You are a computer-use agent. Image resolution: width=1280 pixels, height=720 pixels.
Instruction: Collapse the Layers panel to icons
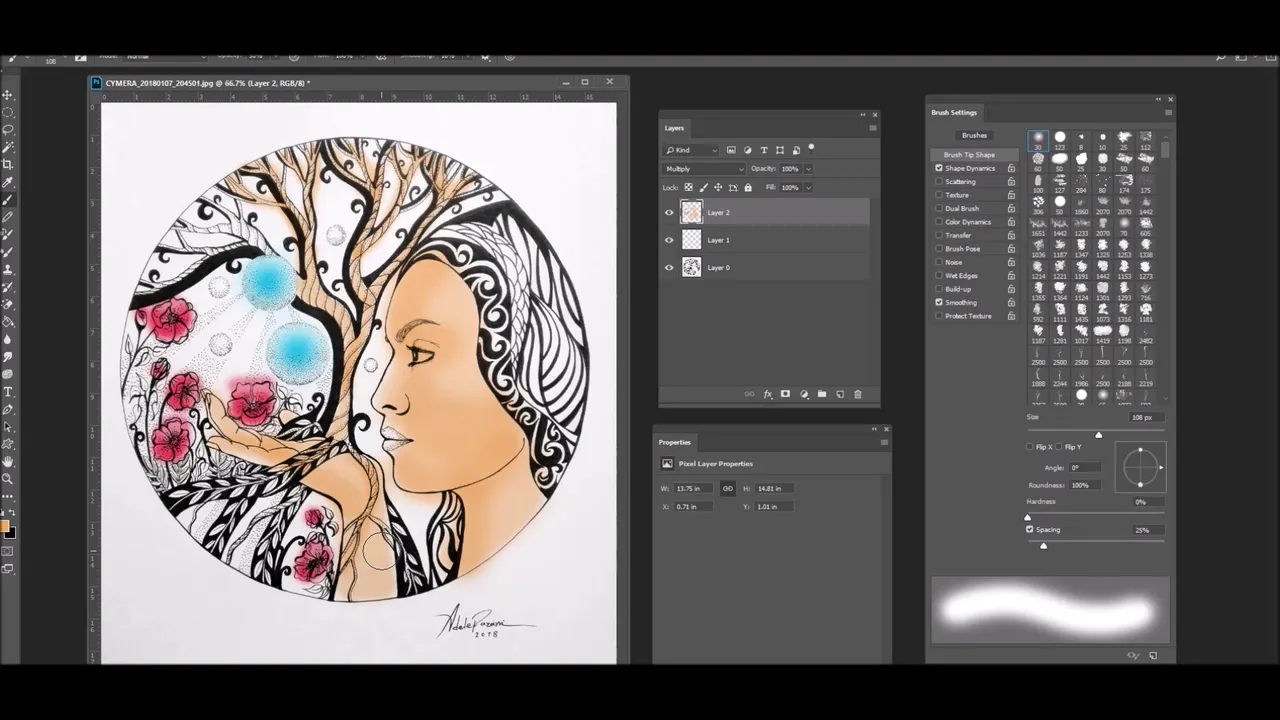click(862, 115)
